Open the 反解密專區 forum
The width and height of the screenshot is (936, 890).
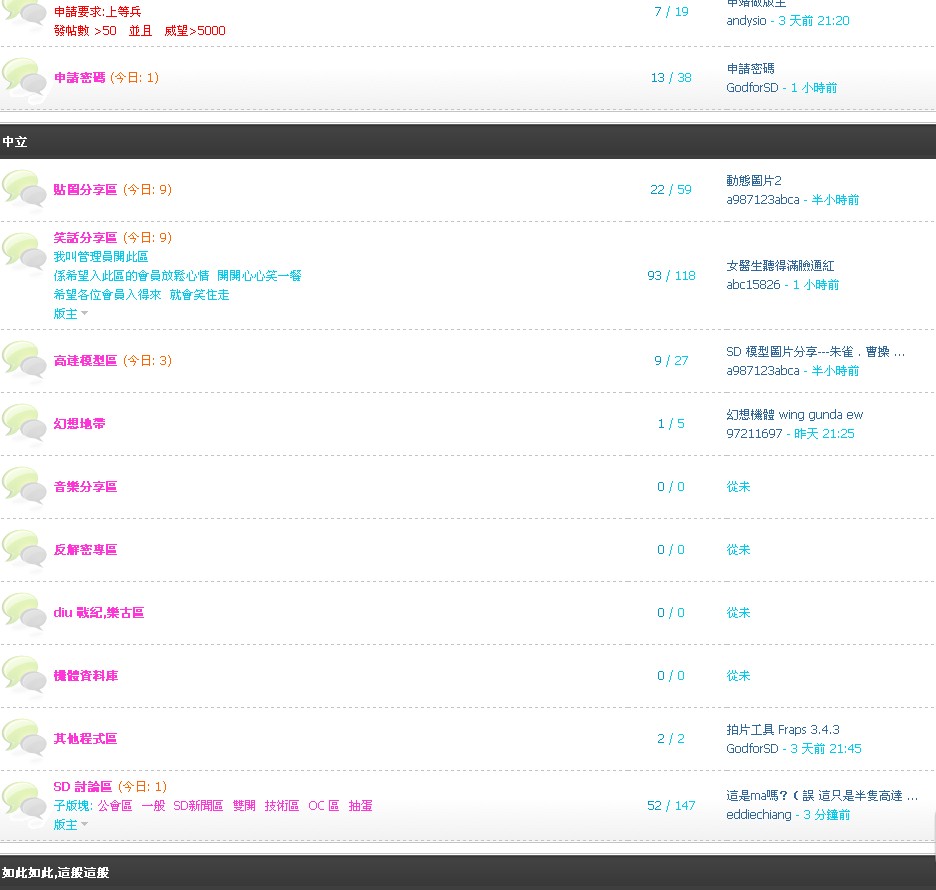tap(85, 550)
